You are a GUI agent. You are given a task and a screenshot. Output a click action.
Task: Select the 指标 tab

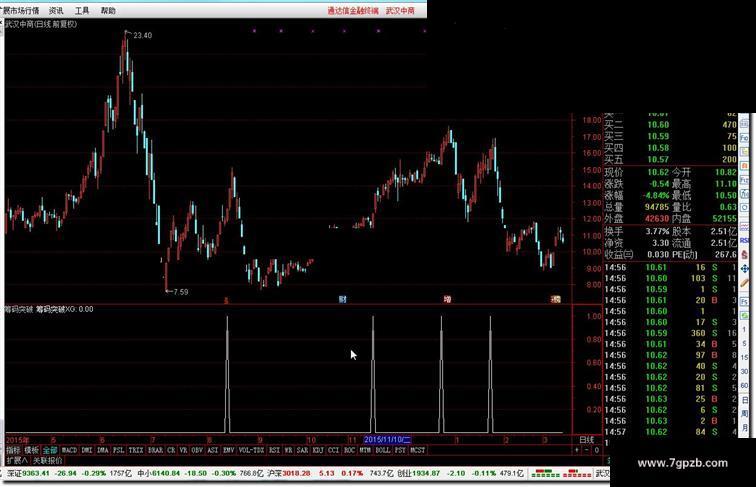(x=13, y=450)
